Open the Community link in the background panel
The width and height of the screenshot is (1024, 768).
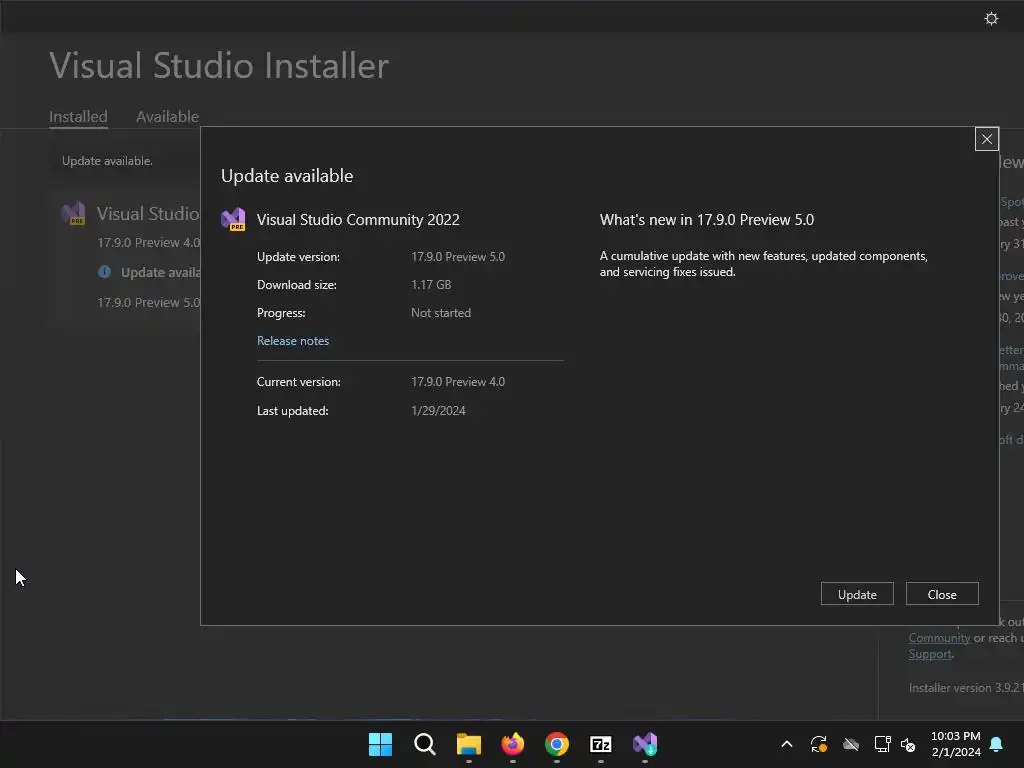click(939, 637)
